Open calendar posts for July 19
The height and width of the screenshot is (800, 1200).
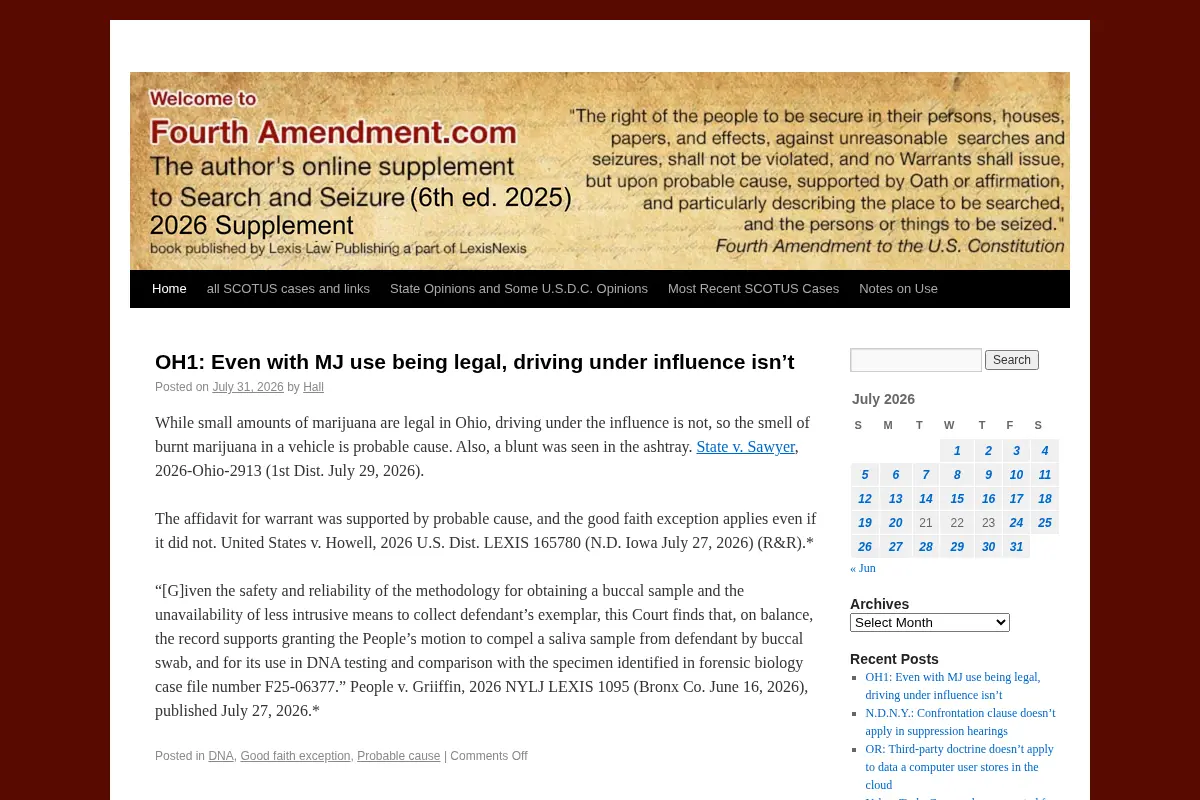[x=865, y=523]
